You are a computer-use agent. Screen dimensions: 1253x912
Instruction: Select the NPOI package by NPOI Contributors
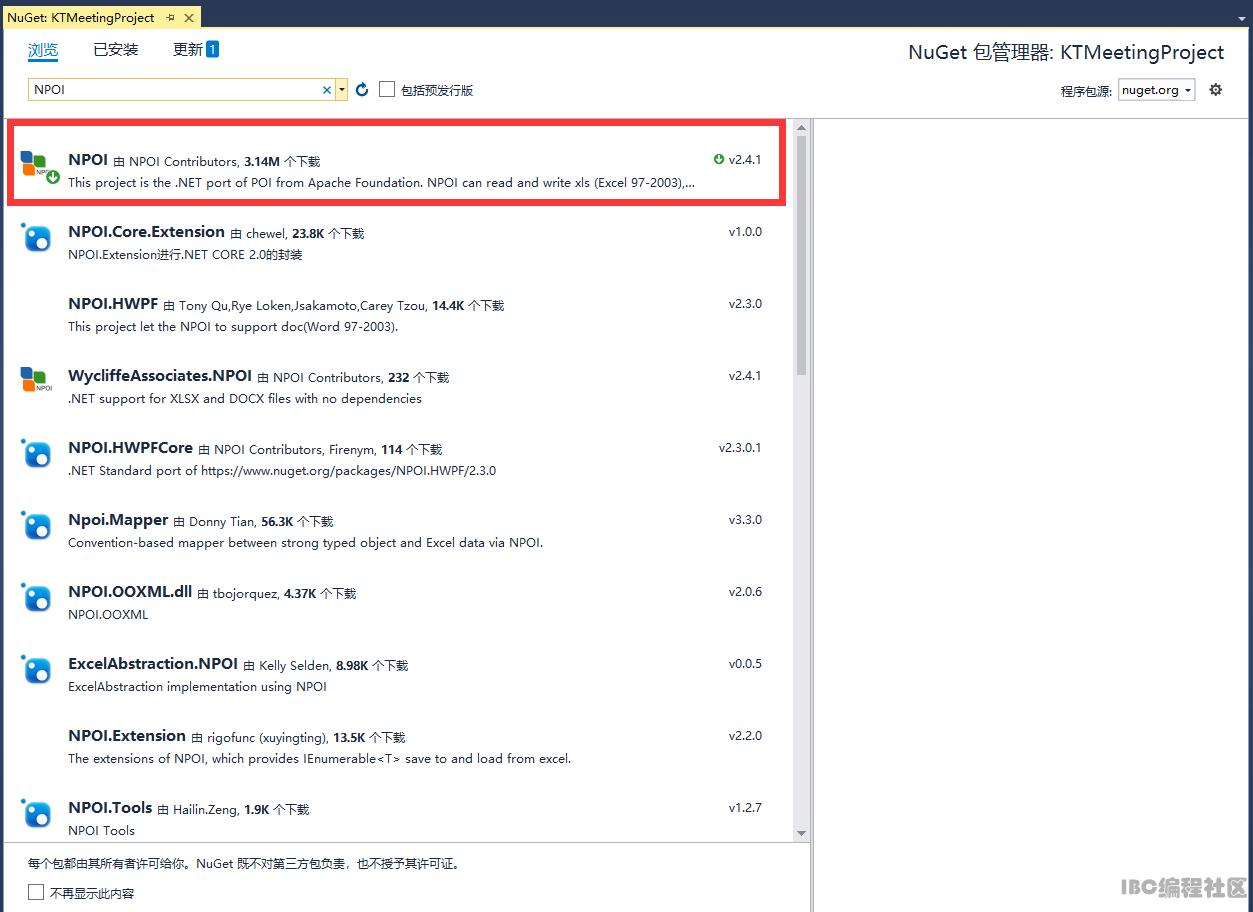tap(396, 163)
